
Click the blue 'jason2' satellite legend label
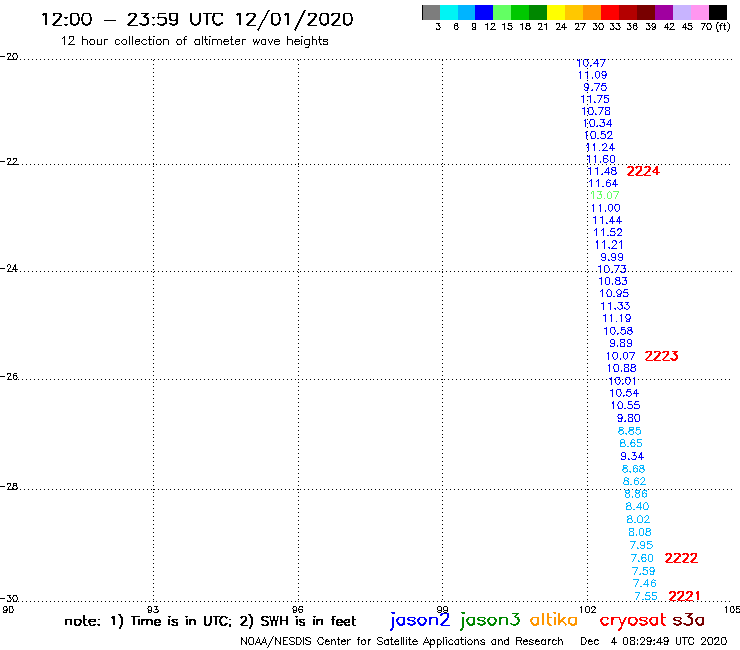[x=420, y=620]
